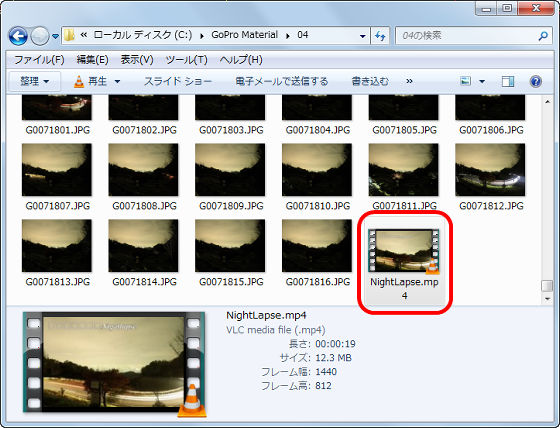Open the recent pages dropdown arrow
This screenshot has width=560, height=428.
[x=55, y=36]
